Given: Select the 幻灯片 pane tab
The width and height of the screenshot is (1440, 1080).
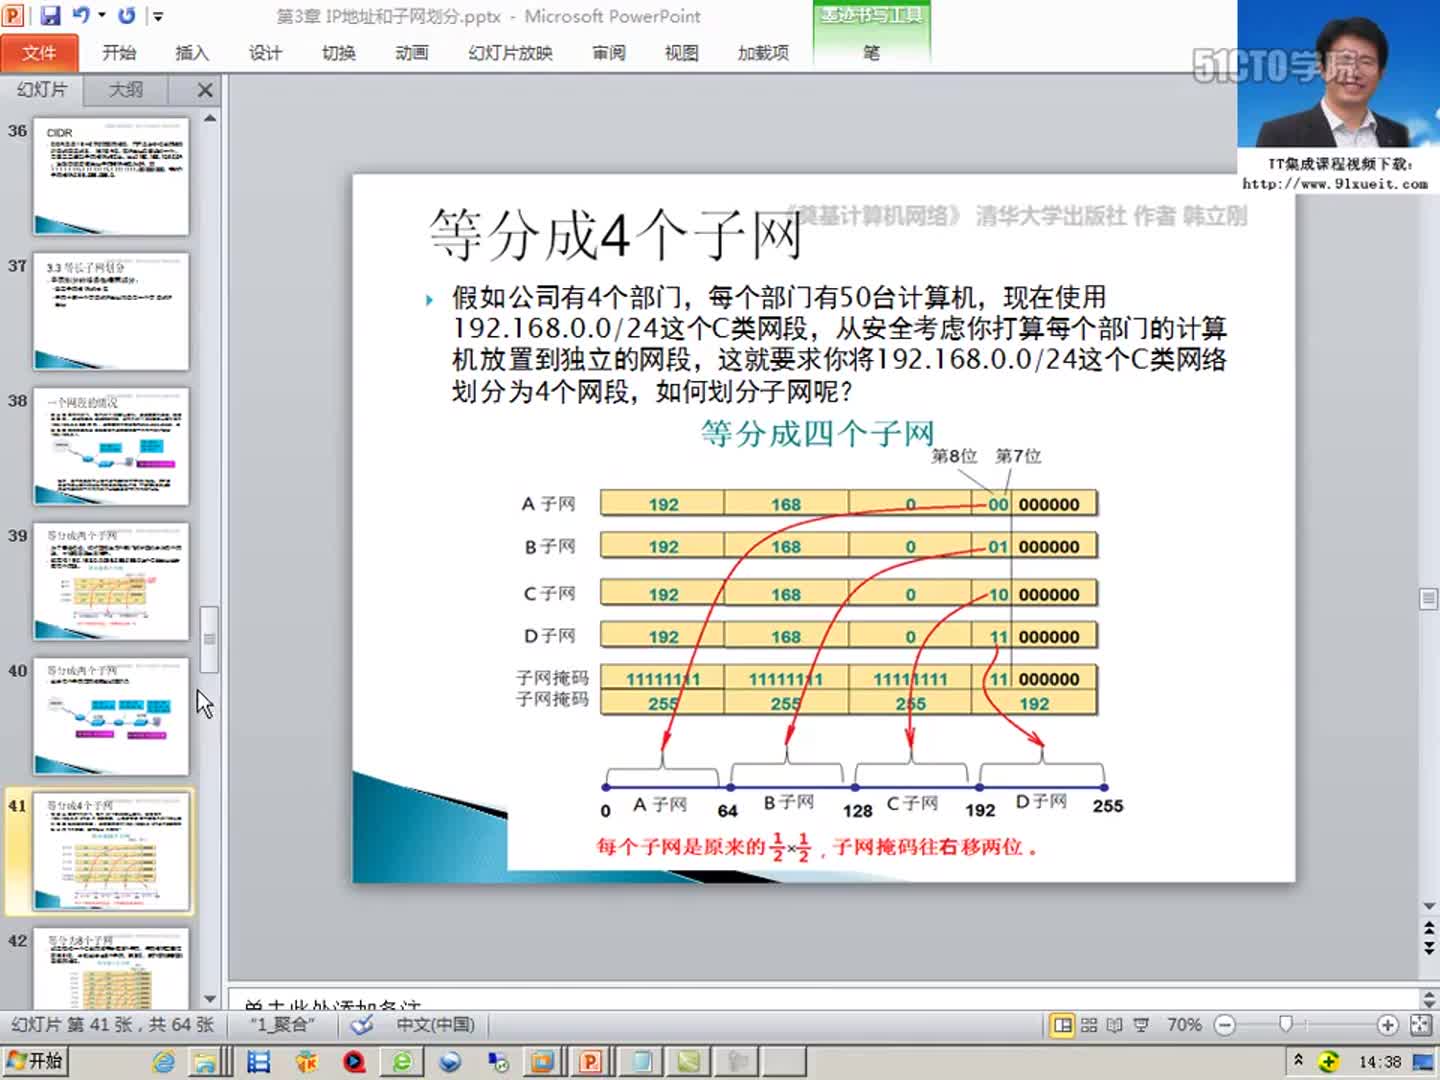Looking at the screenshot, I should coord(42,90).
